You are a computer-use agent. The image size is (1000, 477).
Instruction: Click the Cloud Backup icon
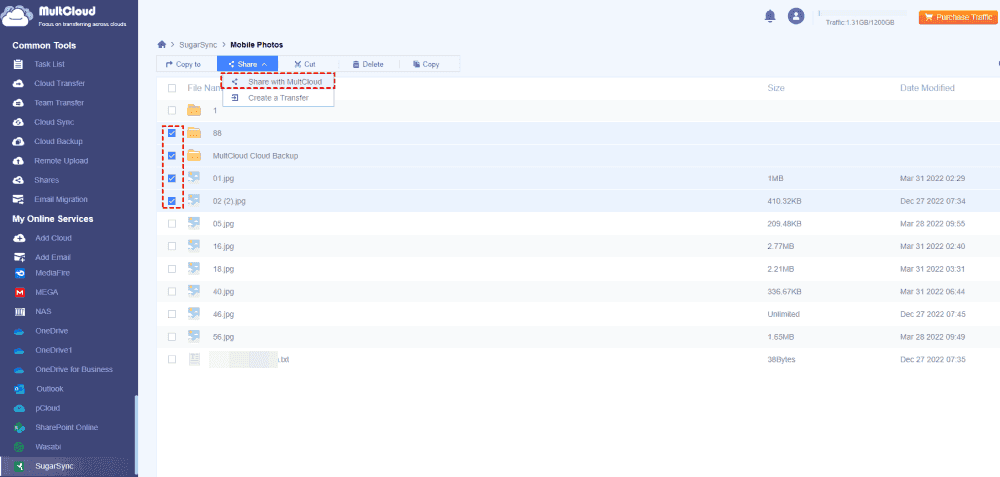tap(19, 142)
